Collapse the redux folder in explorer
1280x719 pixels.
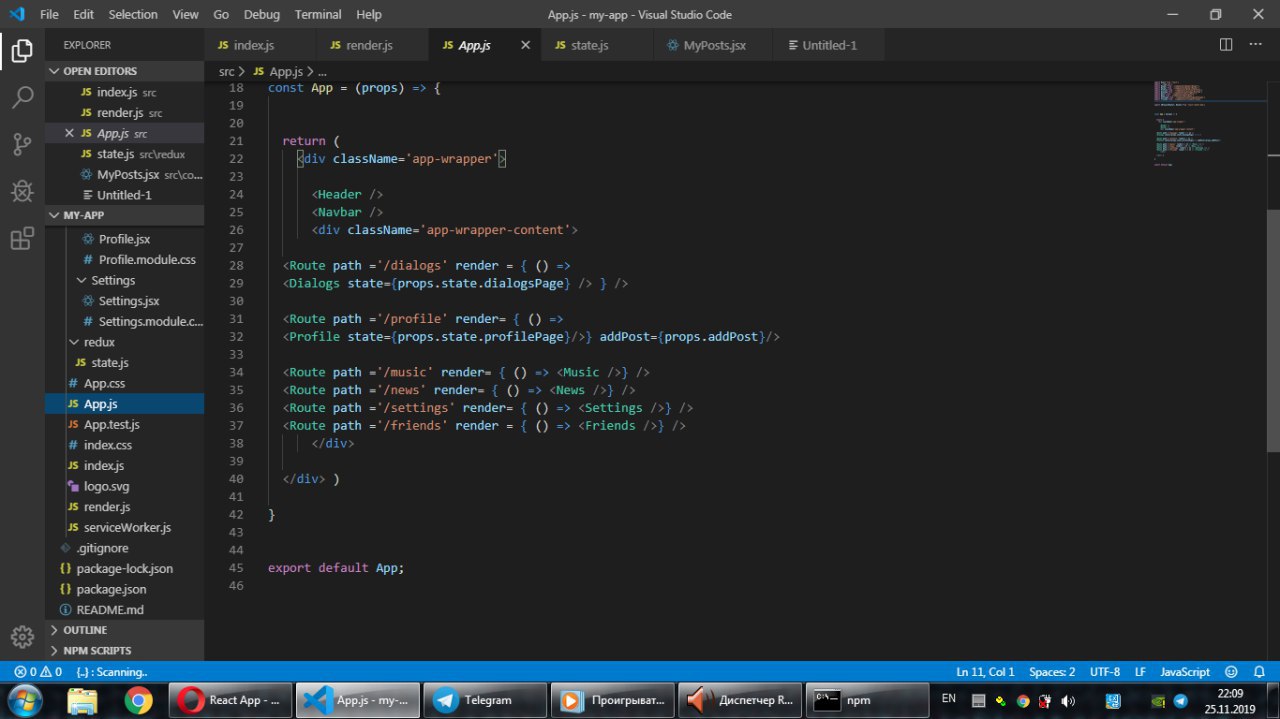click(98, 342)
